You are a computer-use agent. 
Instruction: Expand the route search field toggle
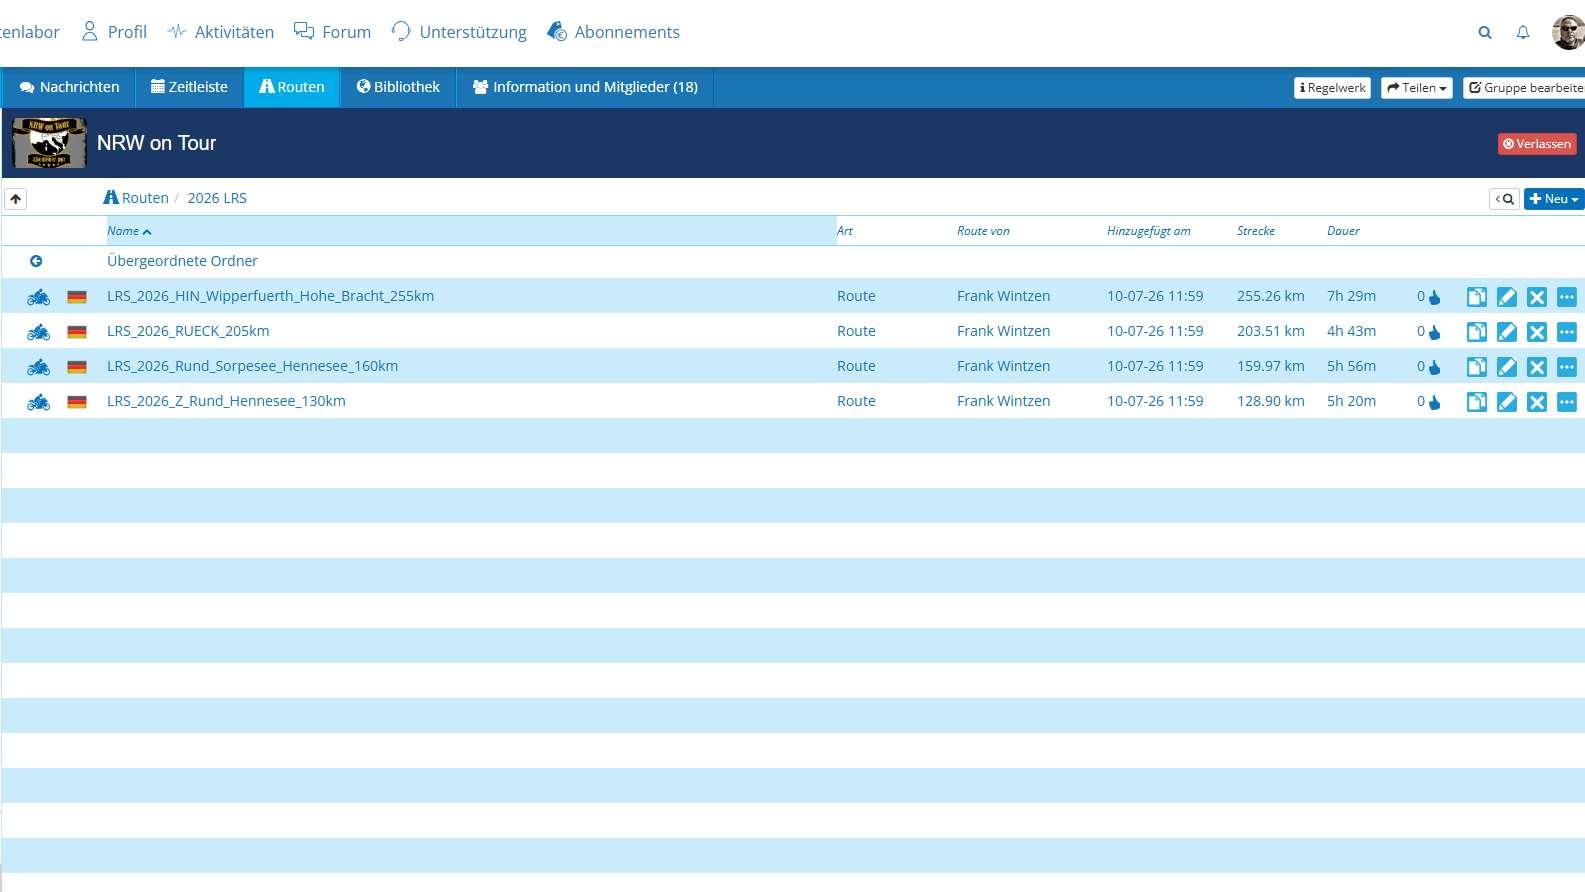(1504, 199)
